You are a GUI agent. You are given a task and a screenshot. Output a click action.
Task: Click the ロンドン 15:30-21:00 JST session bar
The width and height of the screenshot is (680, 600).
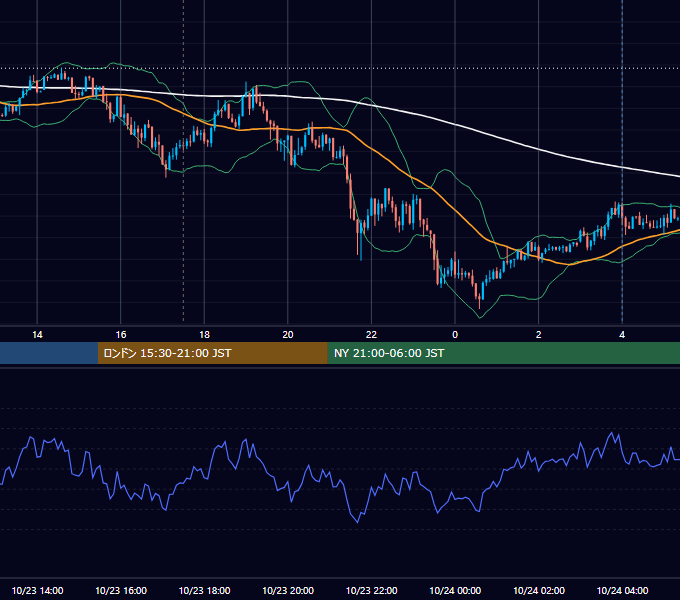212,353
